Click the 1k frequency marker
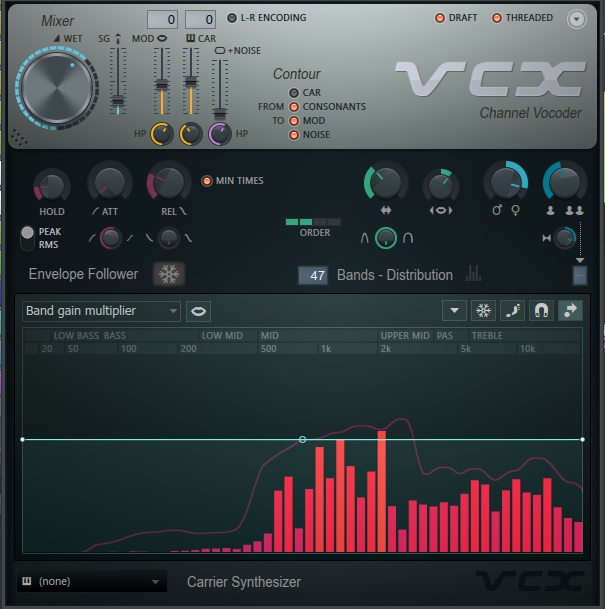605x609 pixels. 326,349
